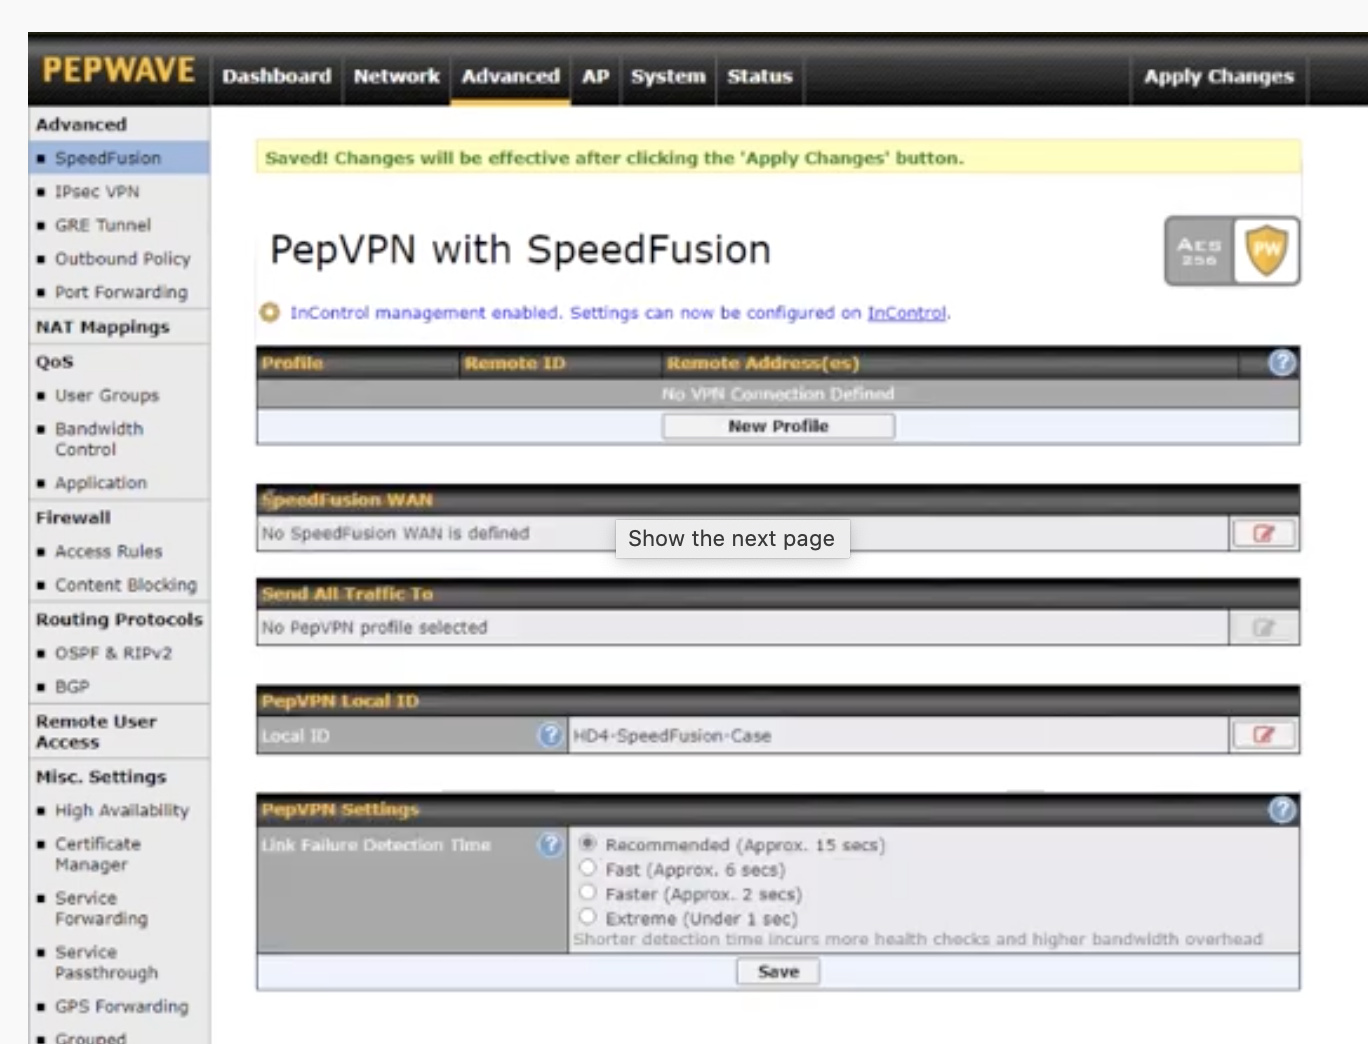This screenshot has height=1044, width=1368.
Task: Save the PepVPN settings
Action: [778, 971]
